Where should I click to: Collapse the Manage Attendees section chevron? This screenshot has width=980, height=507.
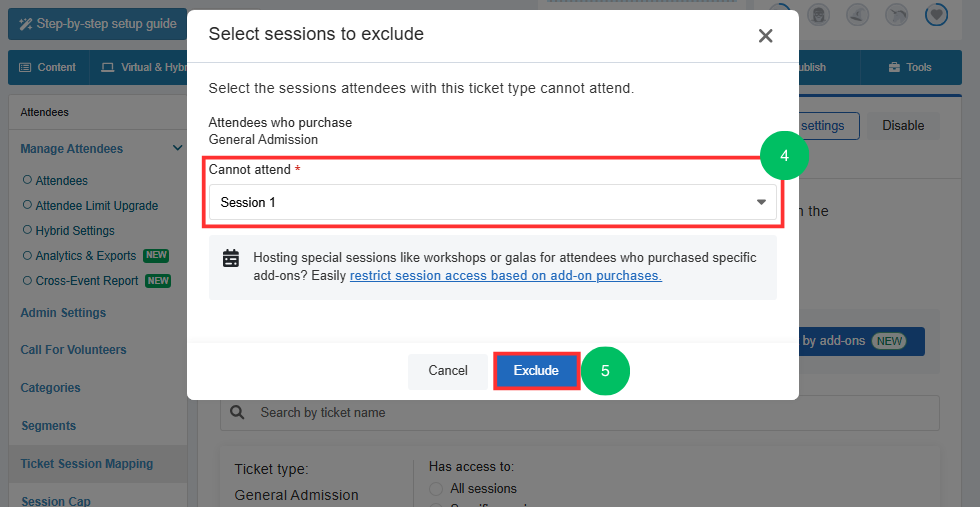[x=178, y=148]
